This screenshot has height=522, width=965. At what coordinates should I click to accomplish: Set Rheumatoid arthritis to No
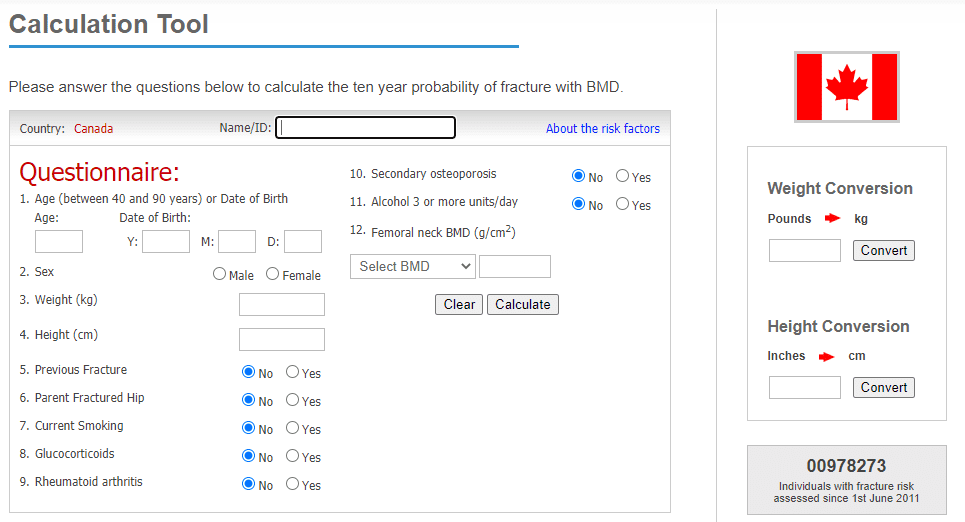pyautogui.click(x=249, y=484)
